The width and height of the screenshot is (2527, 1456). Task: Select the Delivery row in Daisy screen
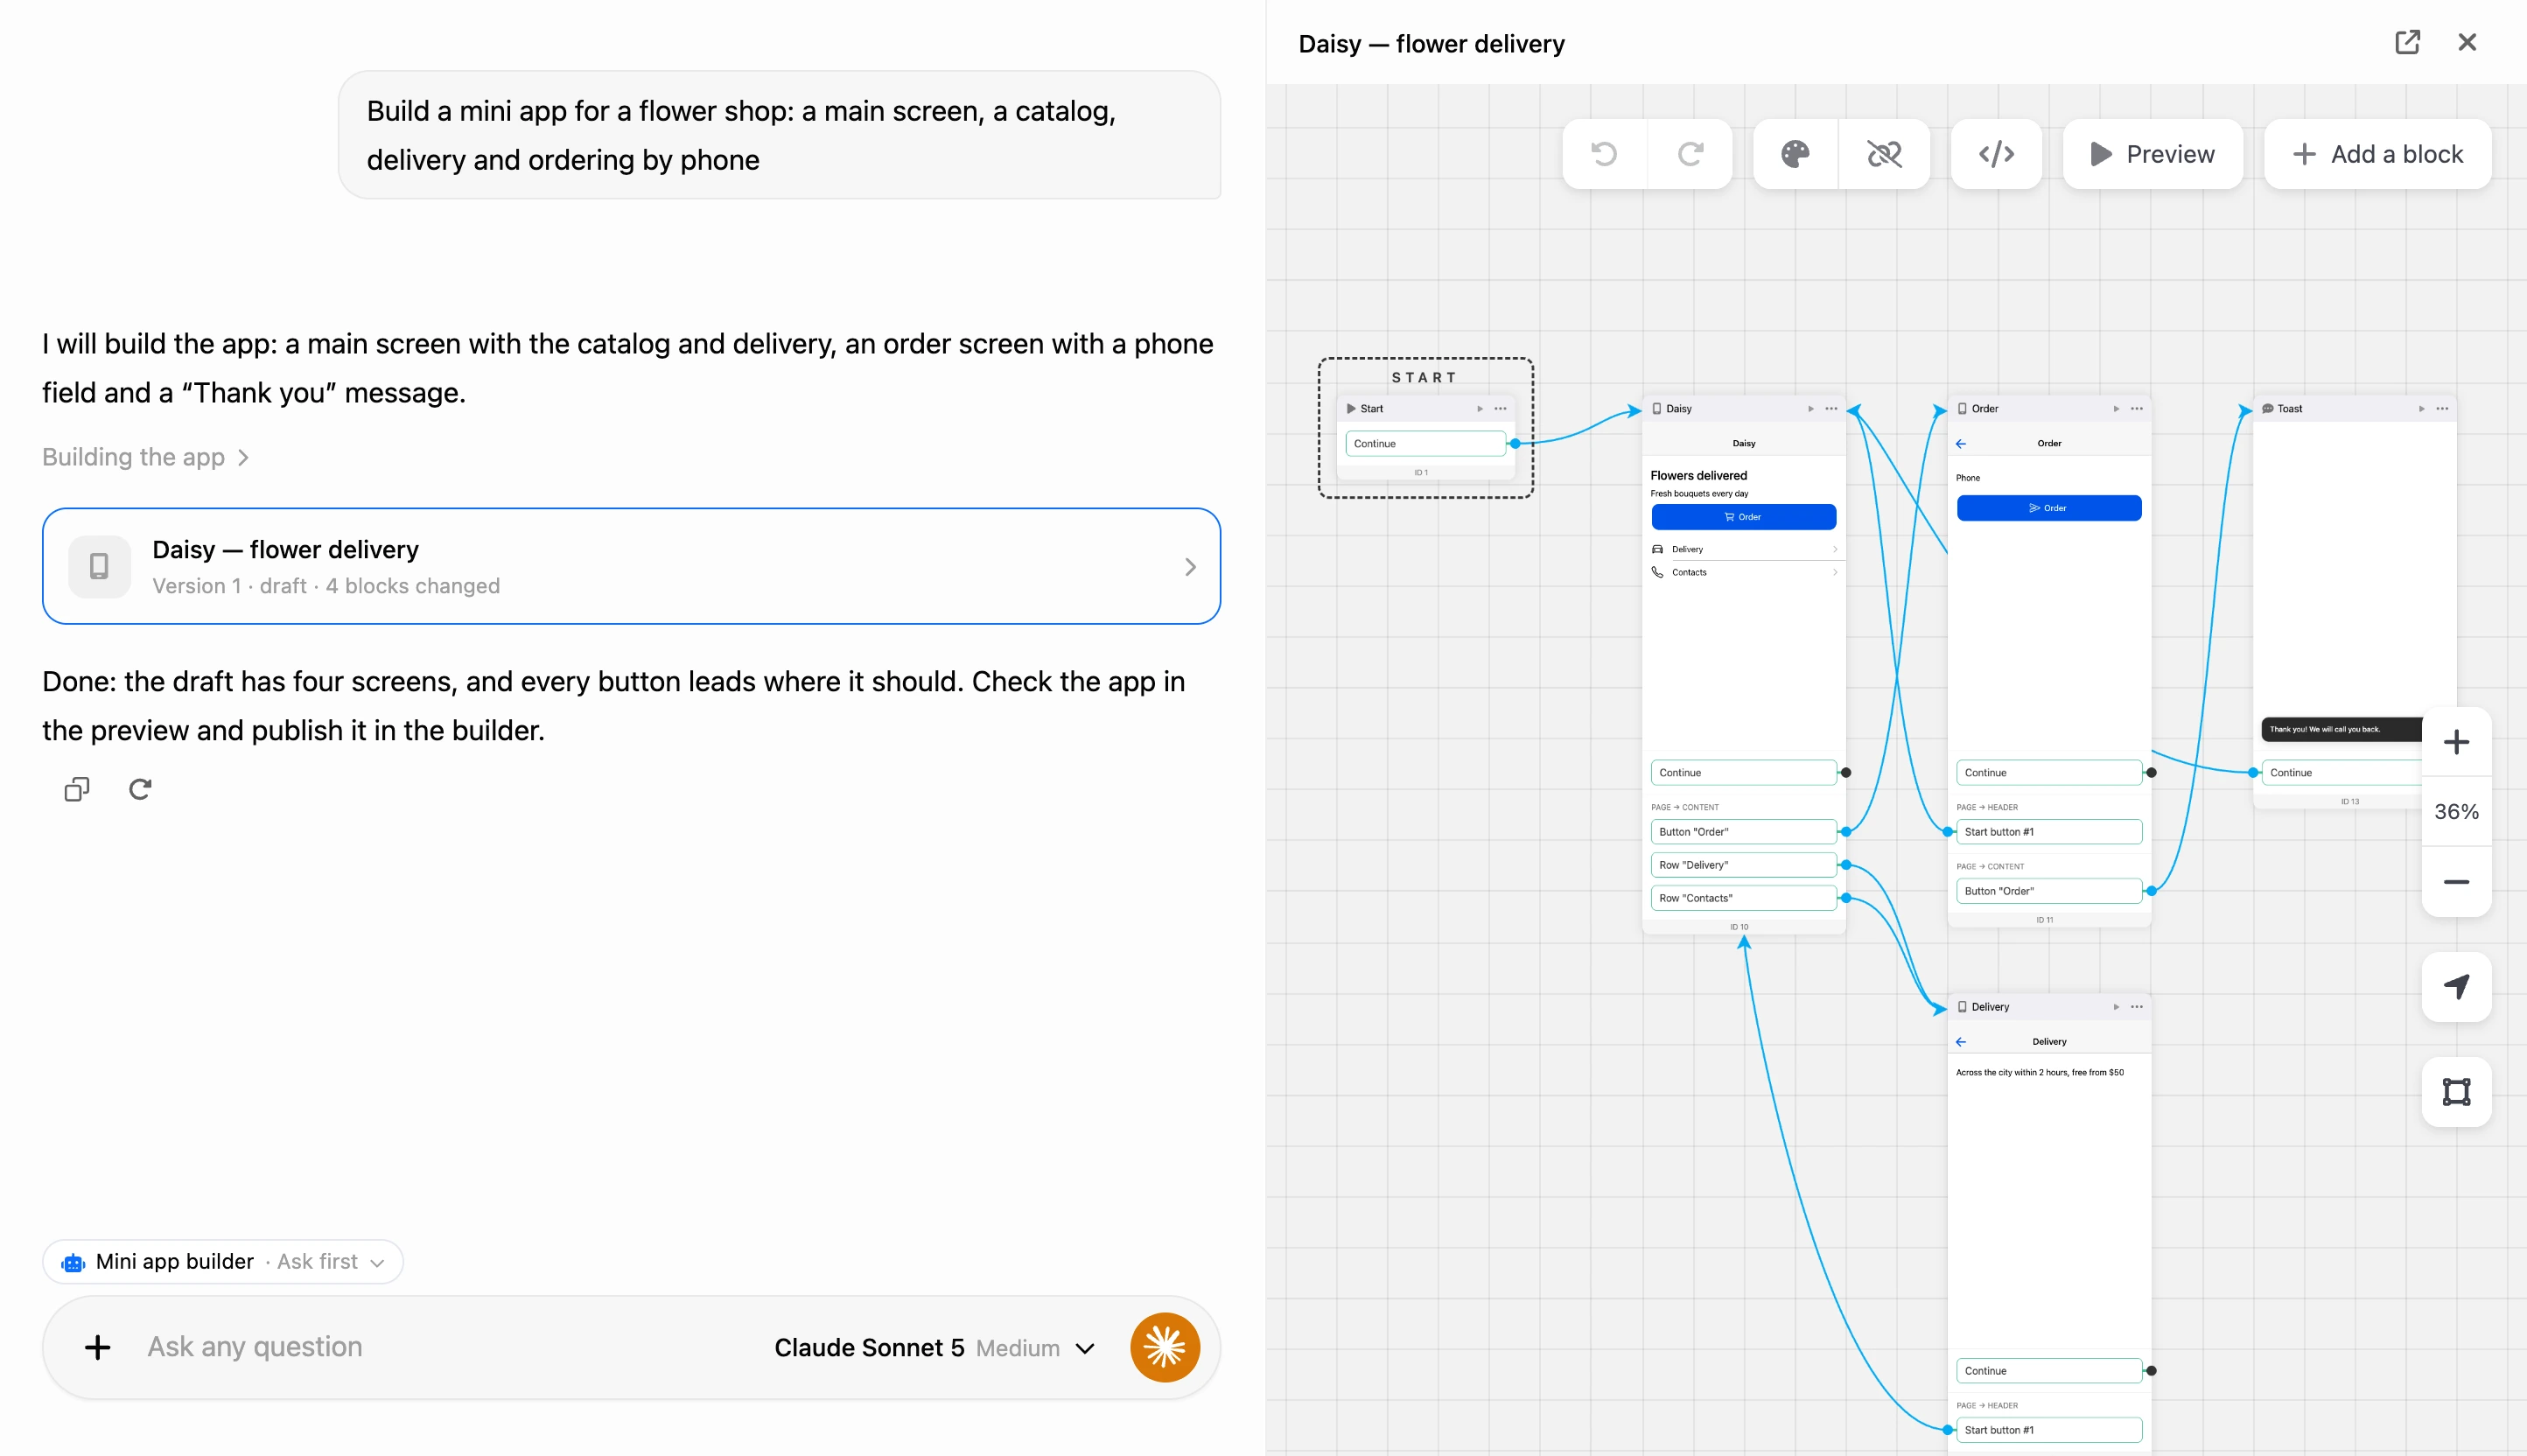(1743, 549)
